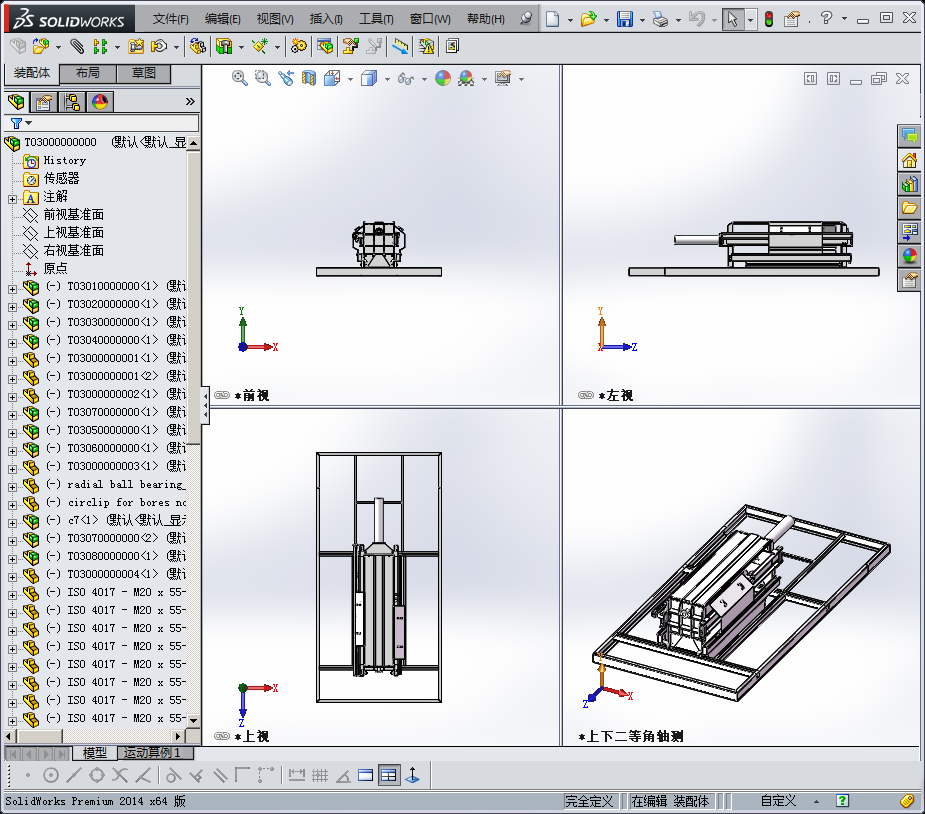Click the Rebuild traffic light icon
Image resolution: width=925 pixels, height=814 pixels.
point(769,19)
